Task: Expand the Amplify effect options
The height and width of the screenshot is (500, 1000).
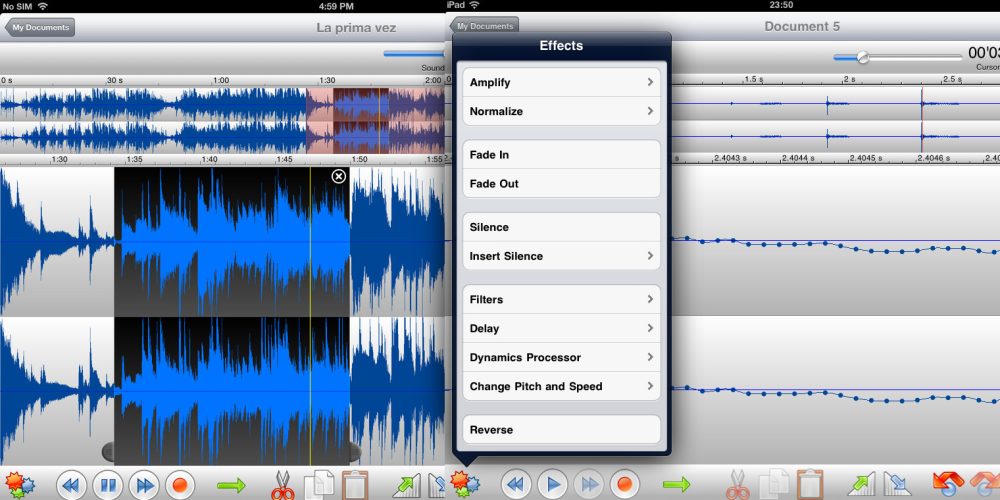Action: click(560, 82)
